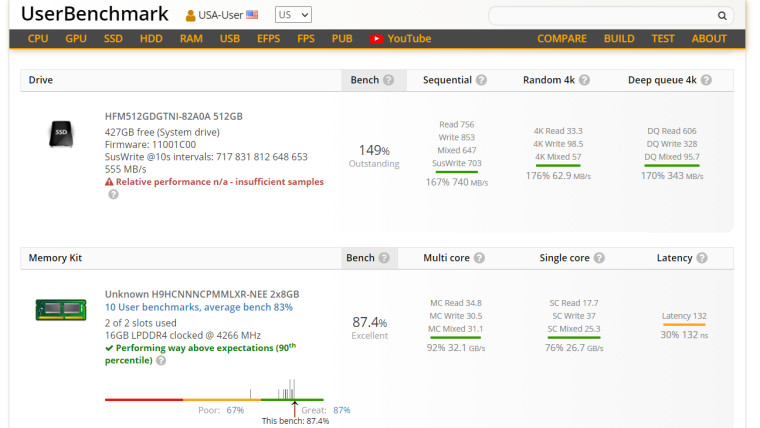Click the Deep queue 4k column header
This screenshot has width=760, height=428.
pyautogui.click(x=662, y=80)
